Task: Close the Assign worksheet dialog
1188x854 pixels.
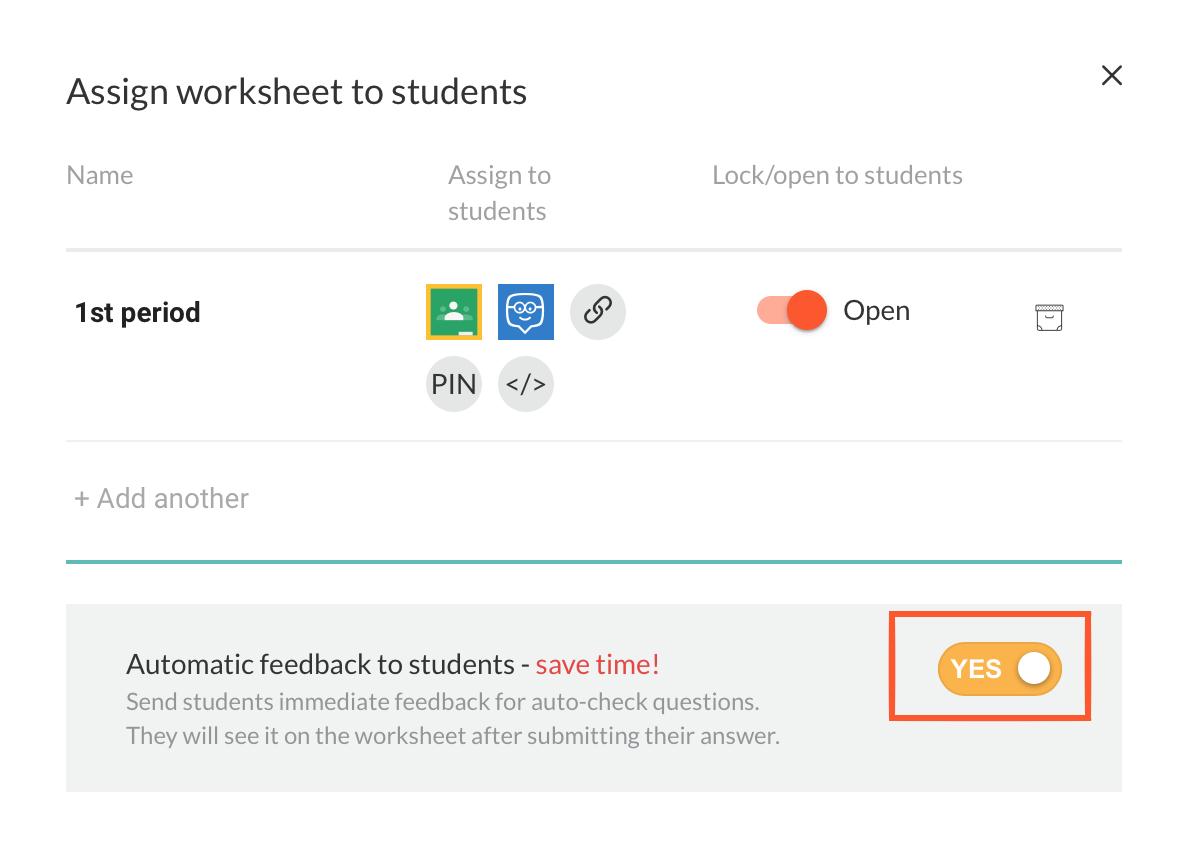Action: click(1111, 75)
